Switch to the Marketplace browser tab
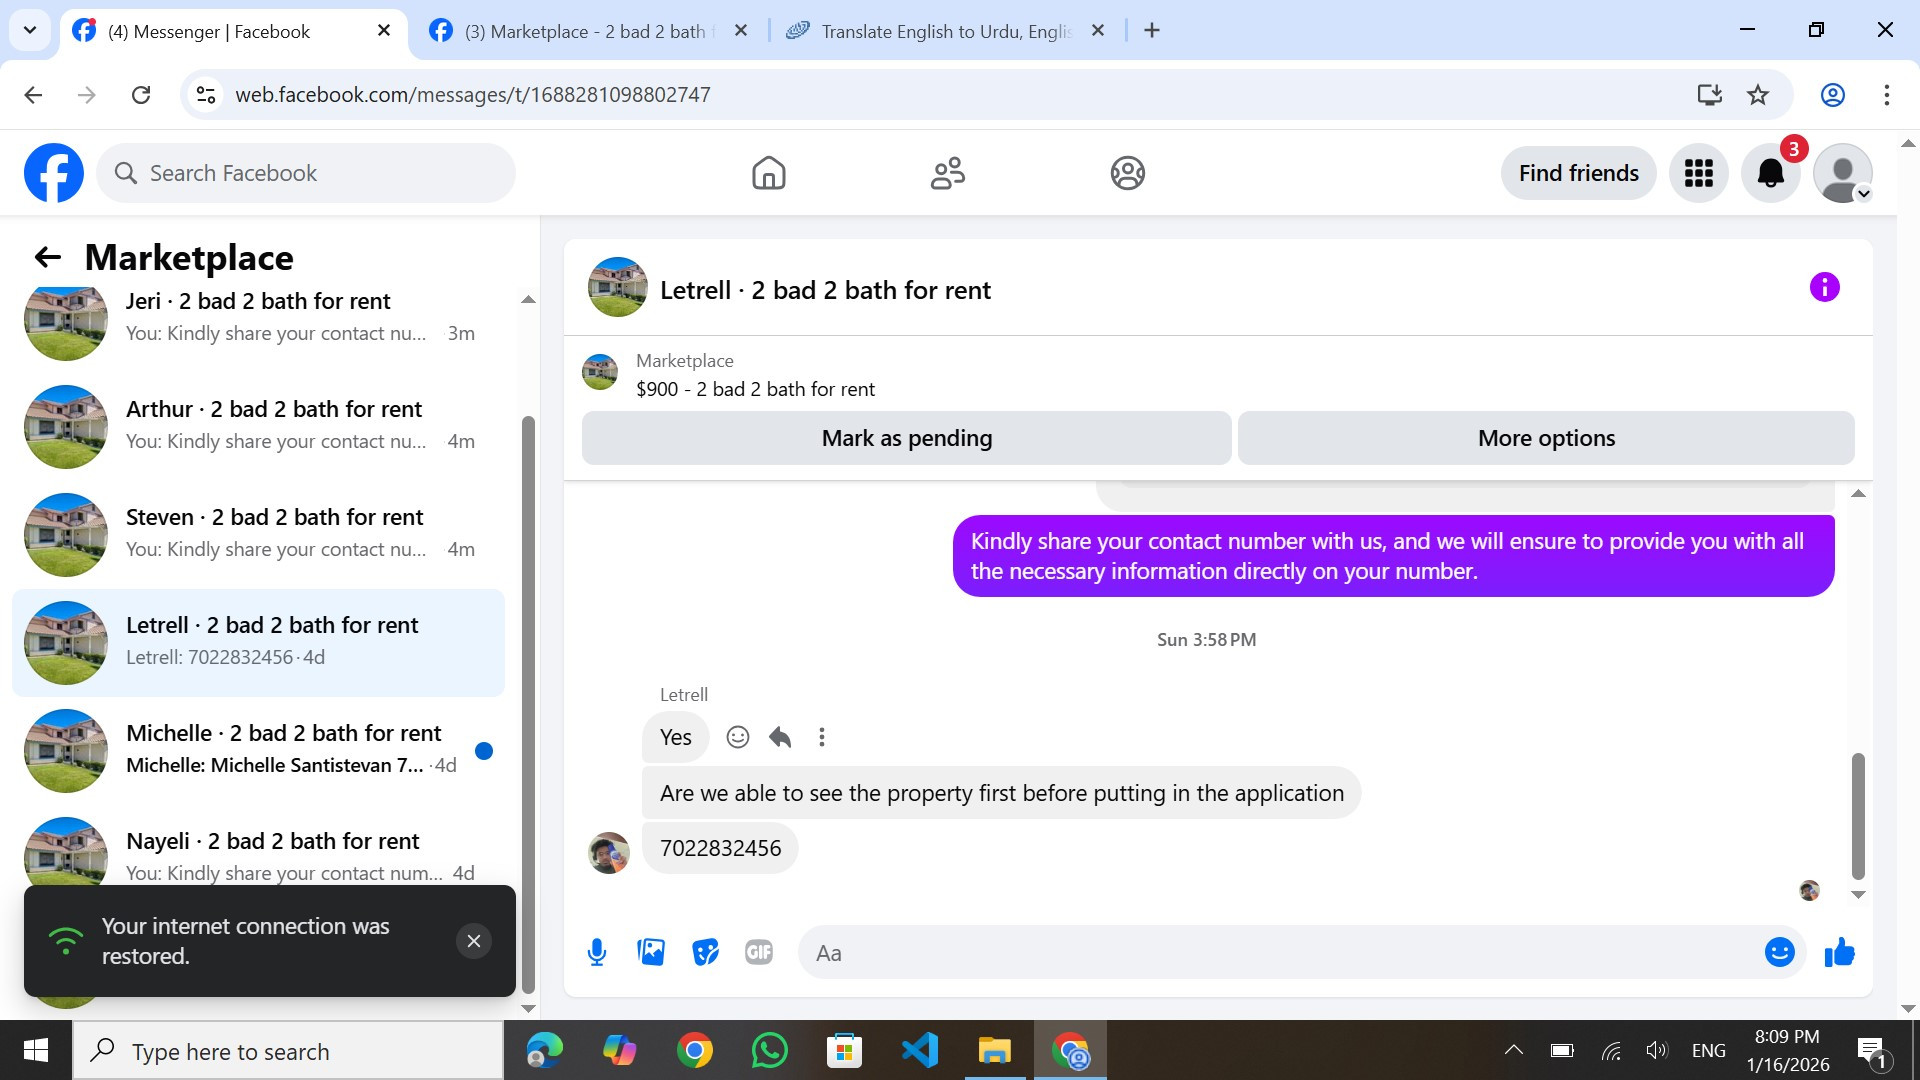This screenshot has width=1920, height=1080. click(x=585, y=31)
